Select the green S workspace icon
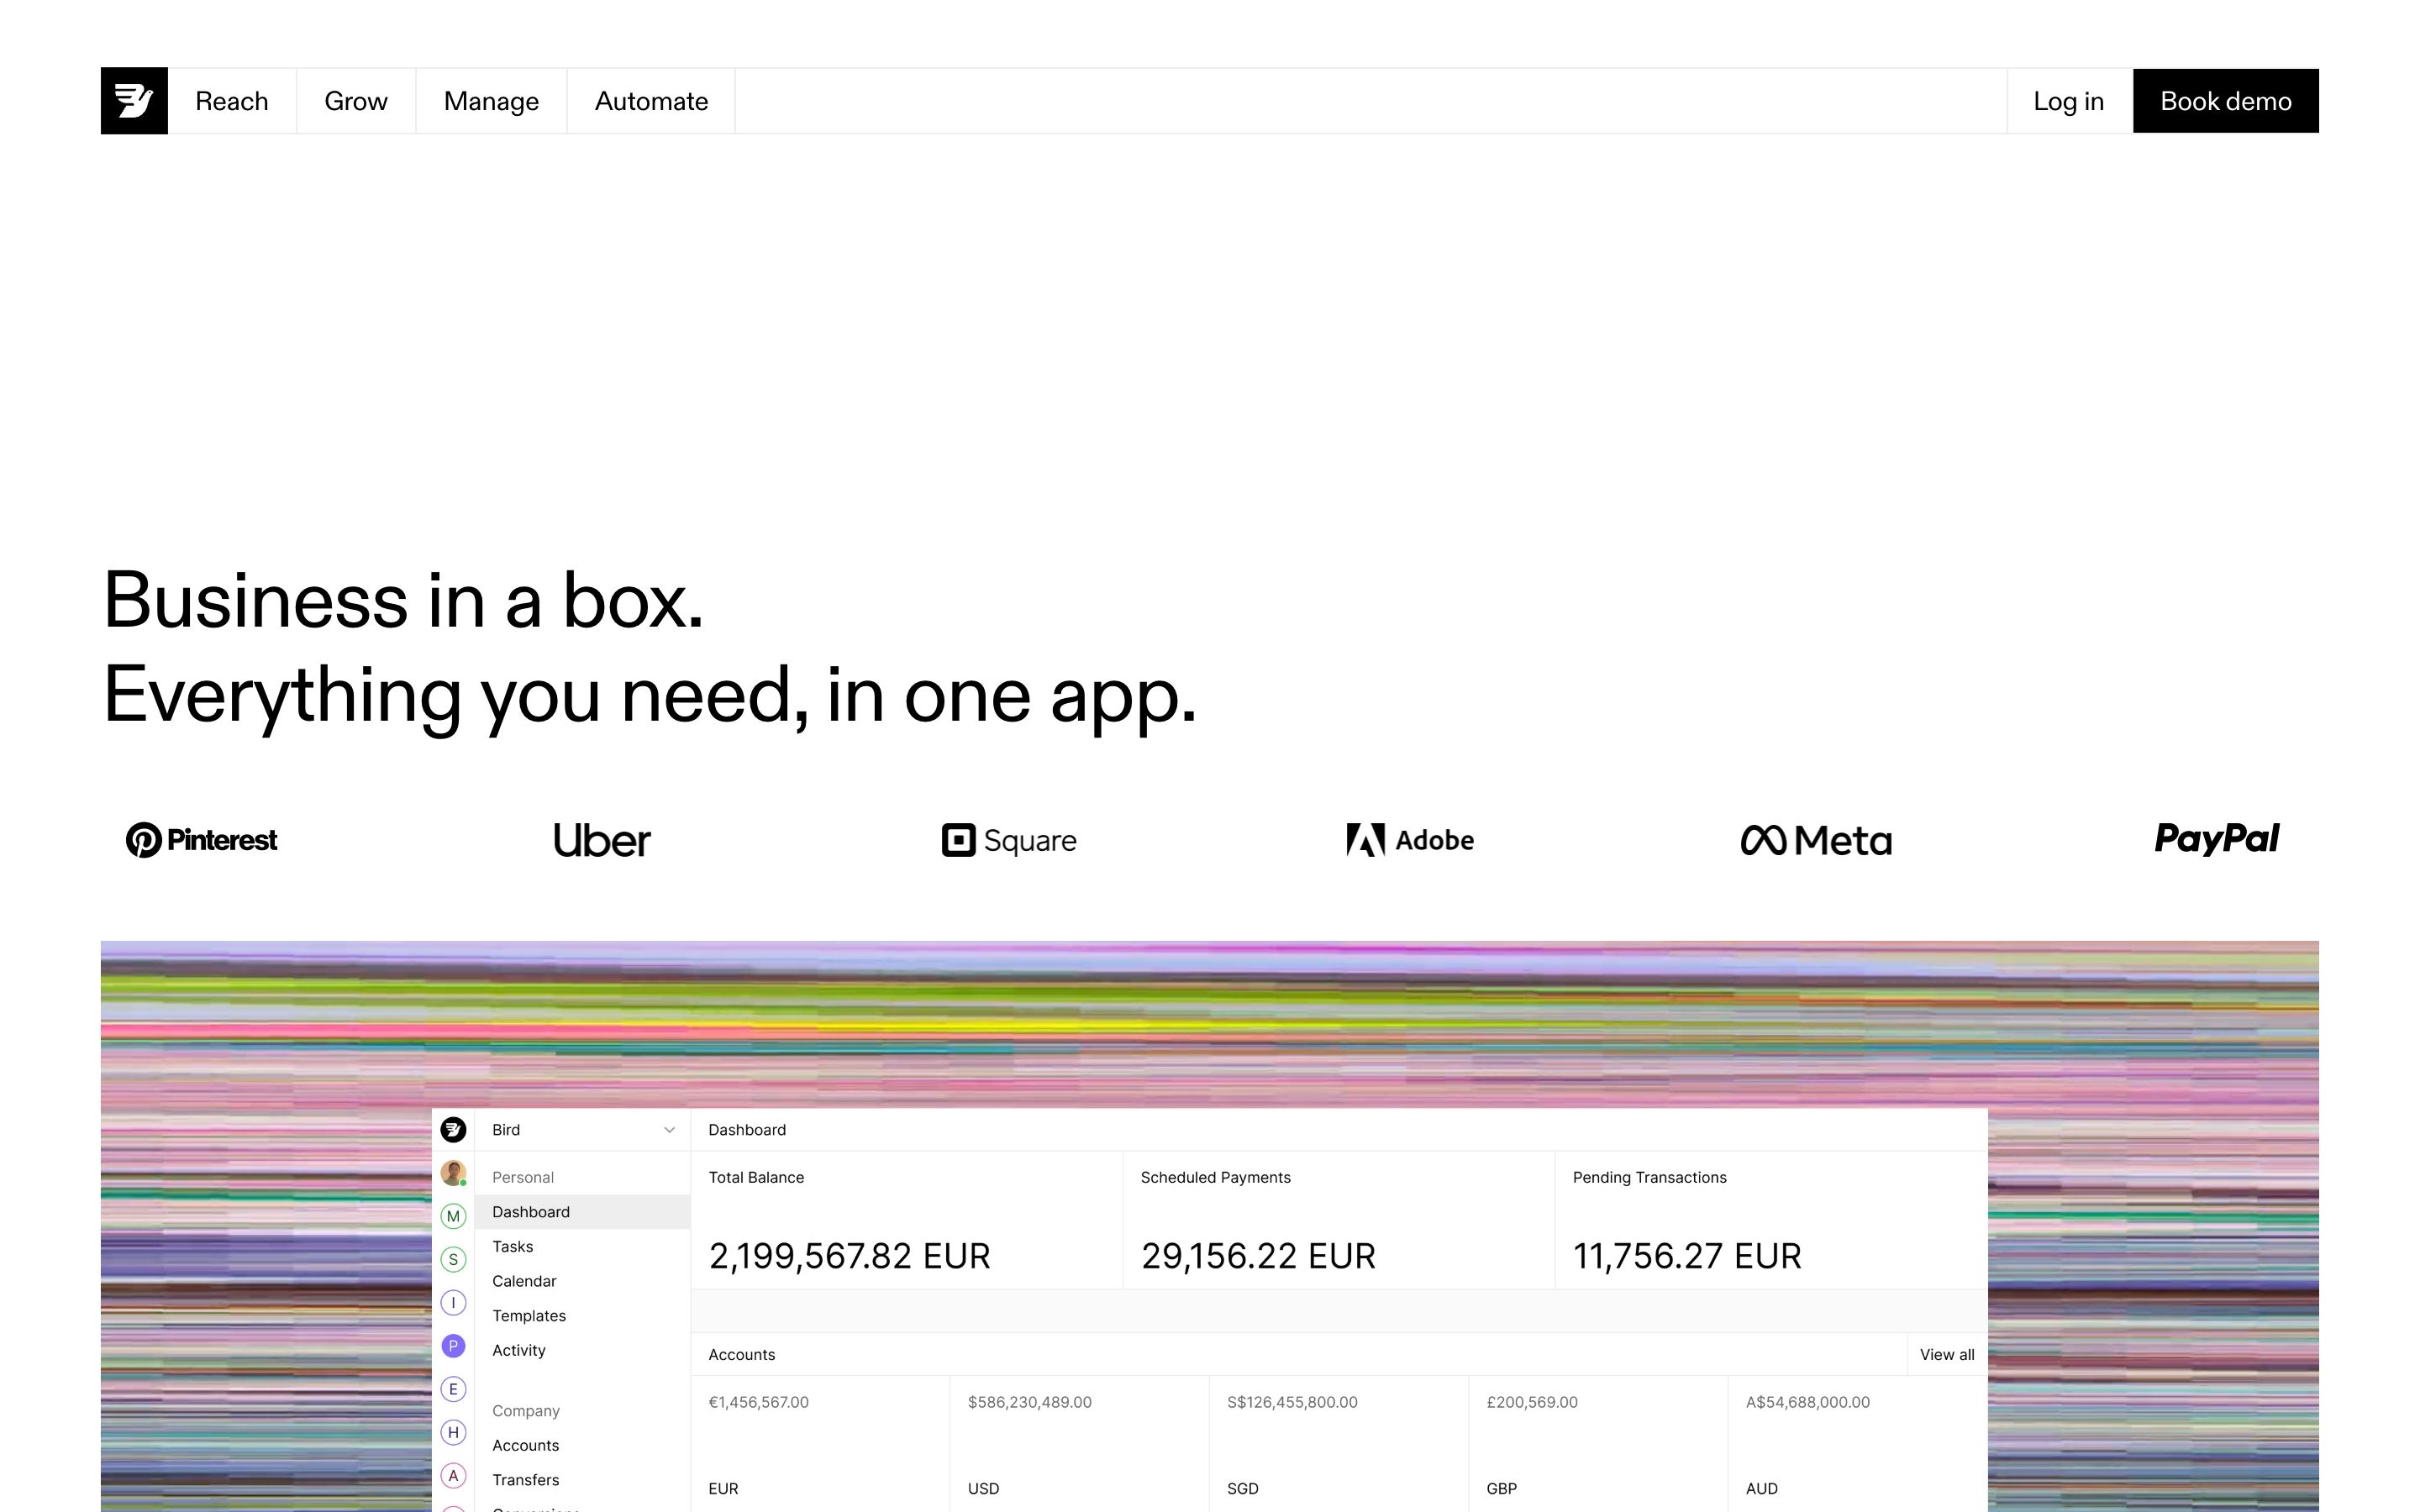Screen dimensions: 2420x1512 tap(453, 1259)
